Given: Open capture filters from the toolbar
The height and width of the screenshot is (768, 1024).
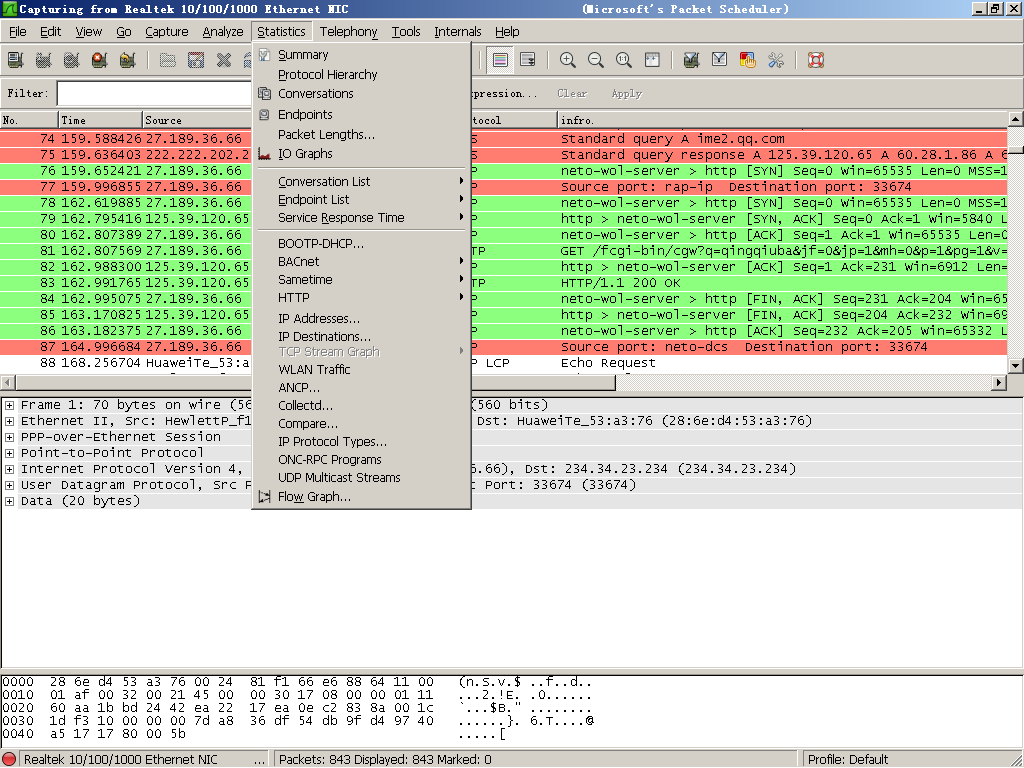Looking at the screenshot, I should pos(692,60).
